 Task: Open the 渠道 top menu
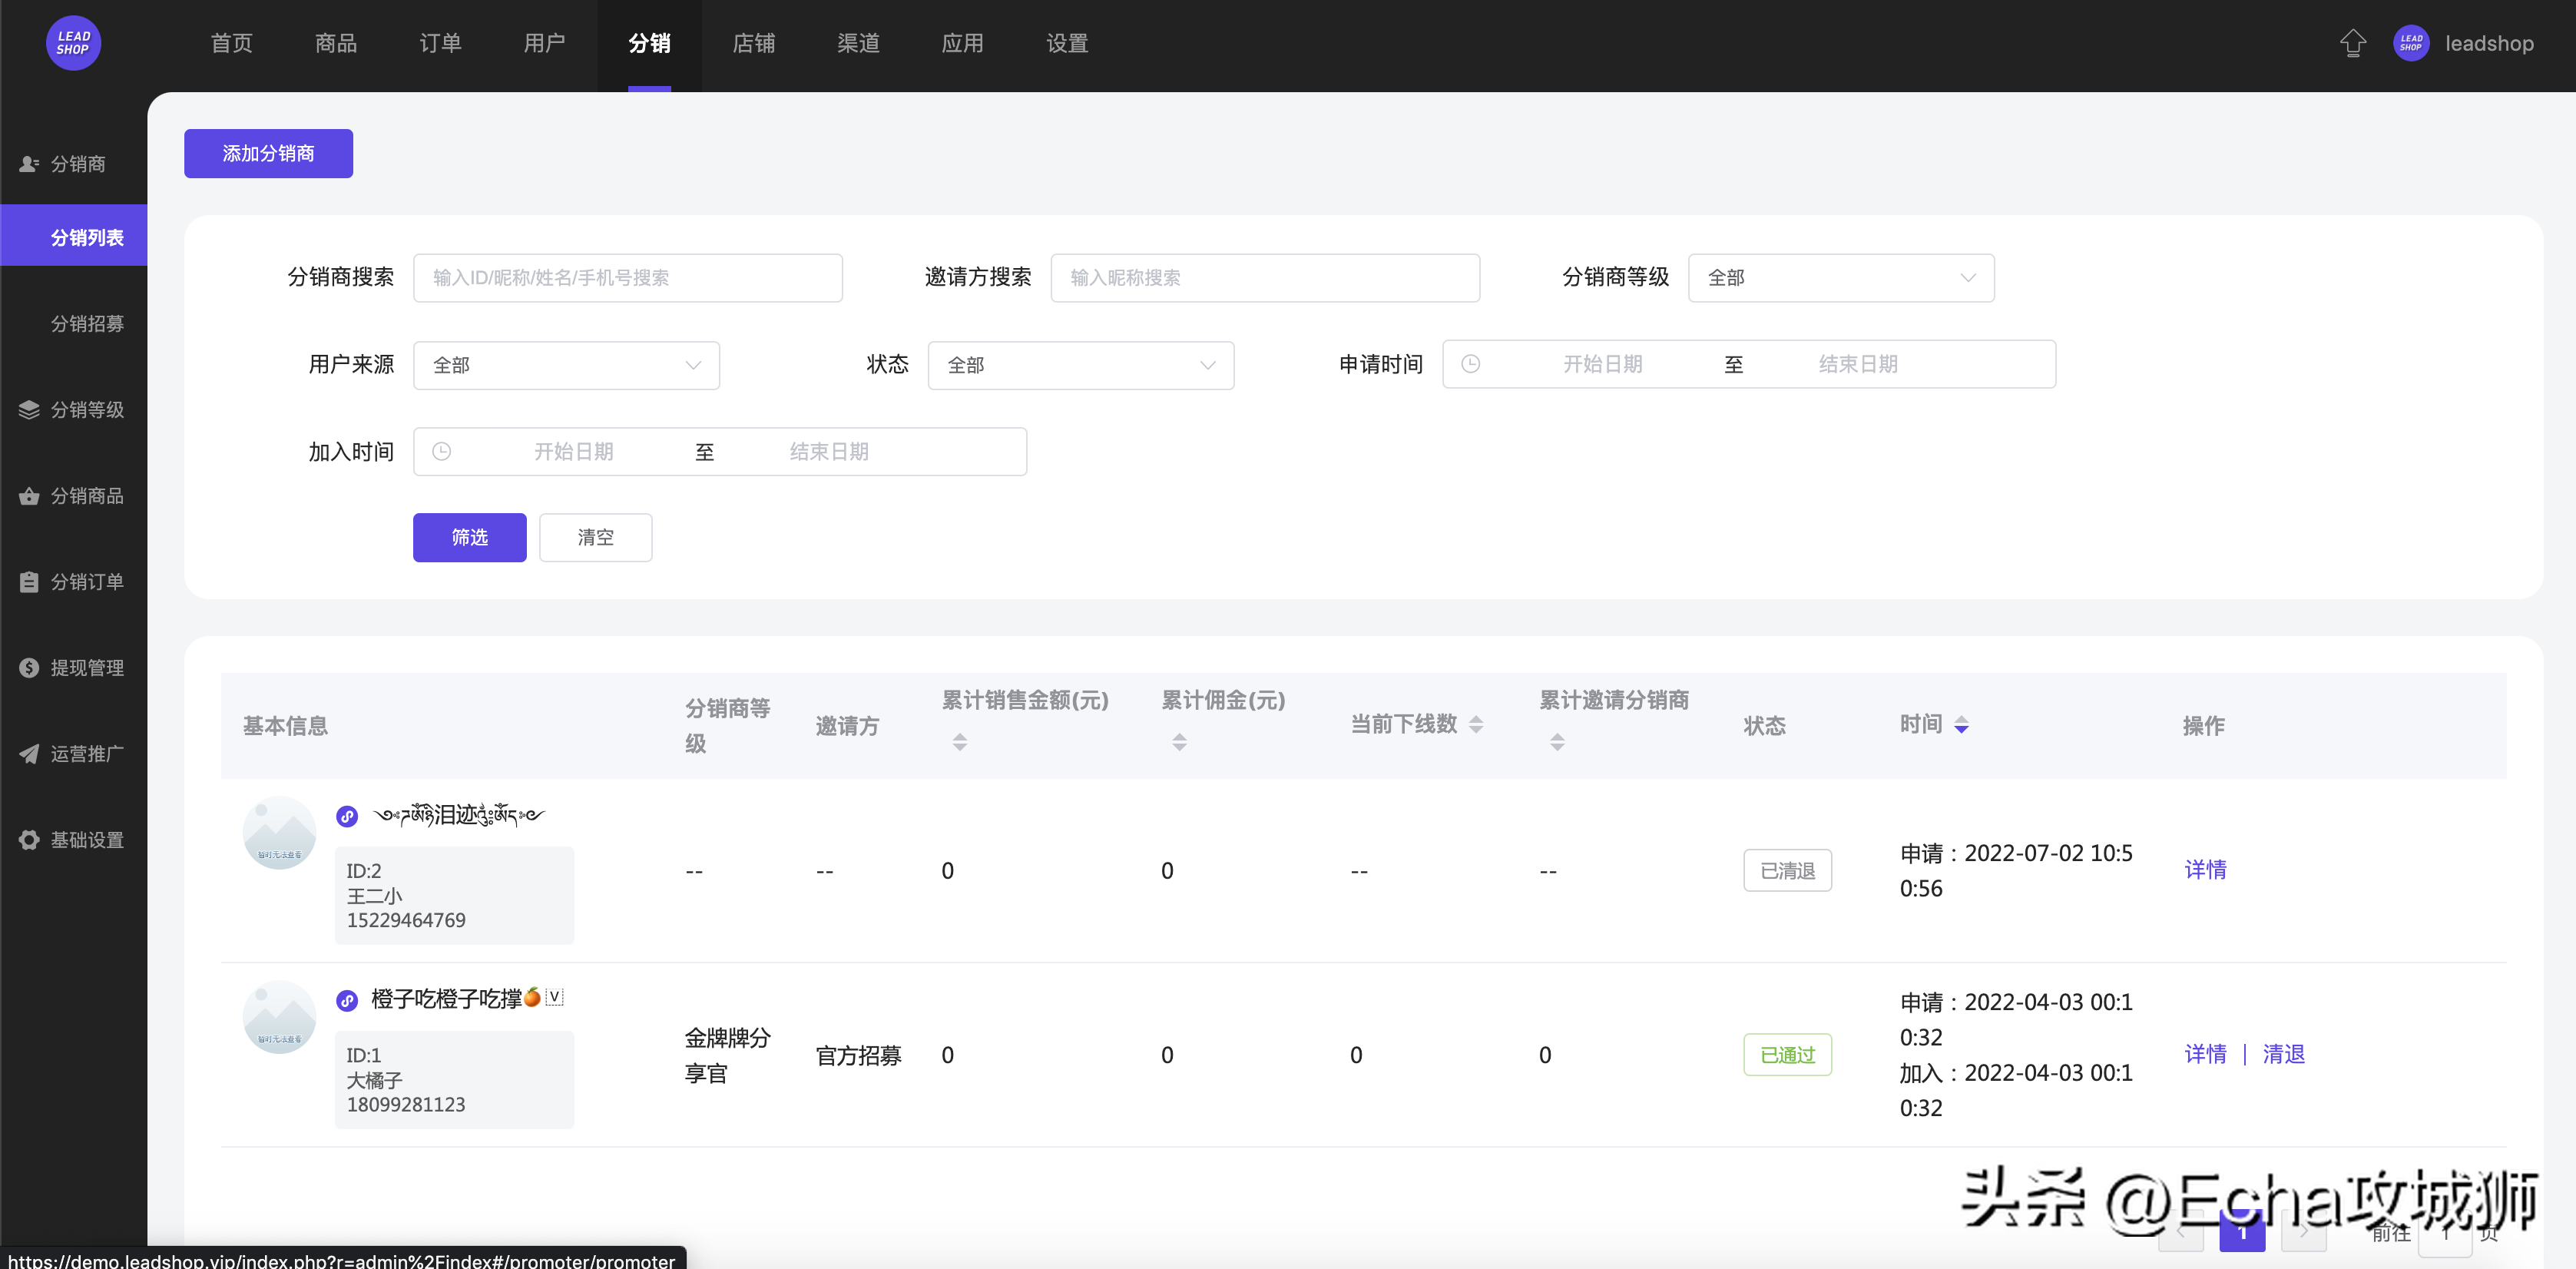(859, 43)
